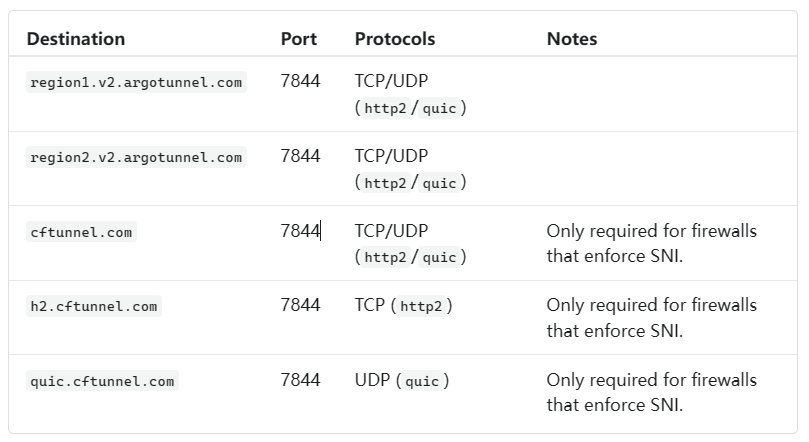
Task: Click port 7844 in the region2 row
Action: click(300, 156)
